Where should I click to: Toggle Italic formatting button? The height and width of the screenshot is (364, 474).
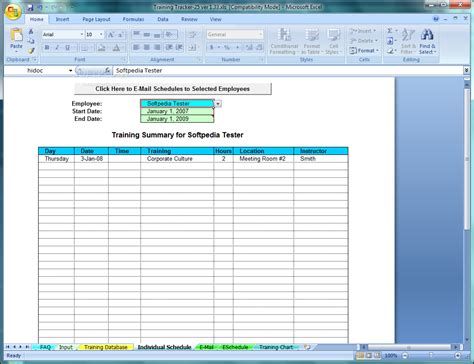[57, 48]
